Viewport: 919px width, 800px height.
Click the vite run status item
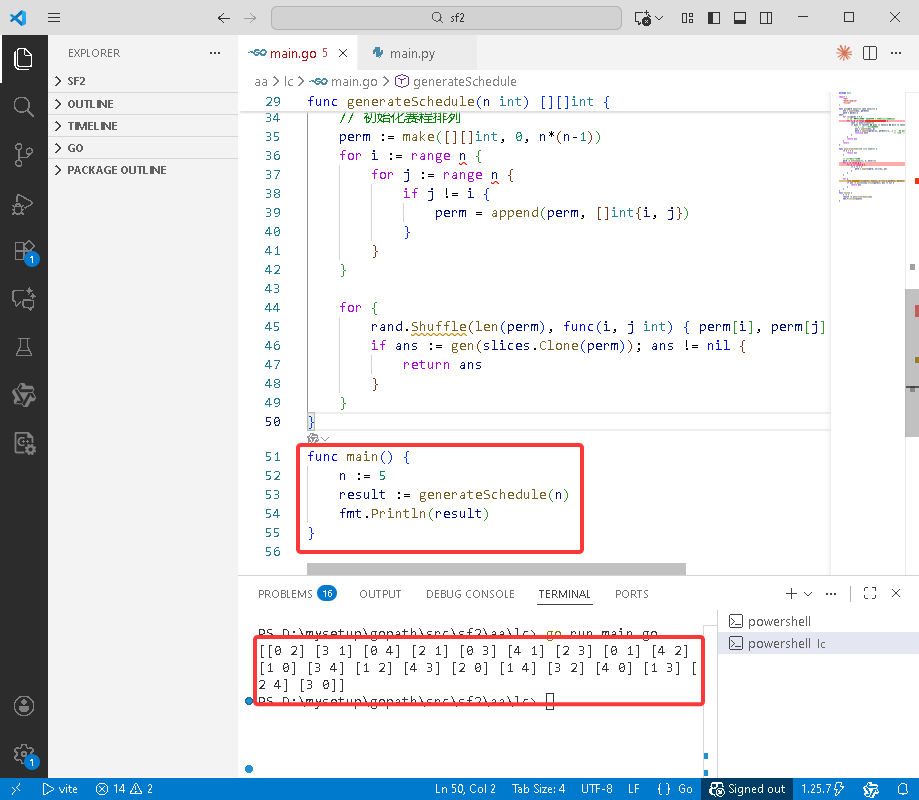(60, 789)
